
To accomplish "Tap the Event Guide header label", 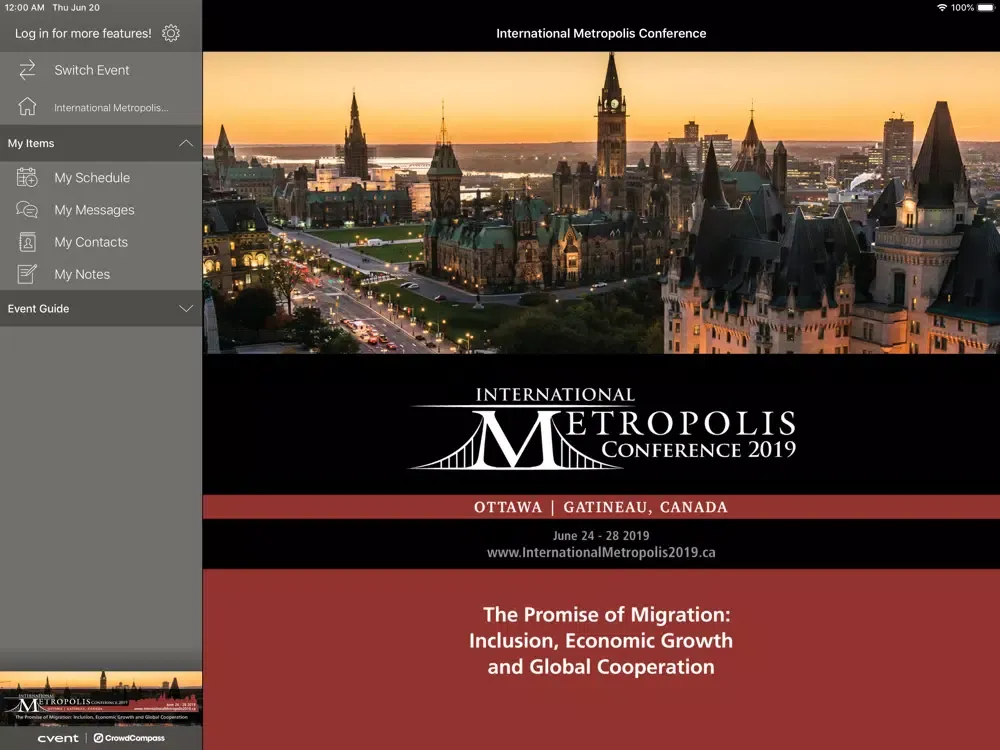I will (x=38, y=309).
